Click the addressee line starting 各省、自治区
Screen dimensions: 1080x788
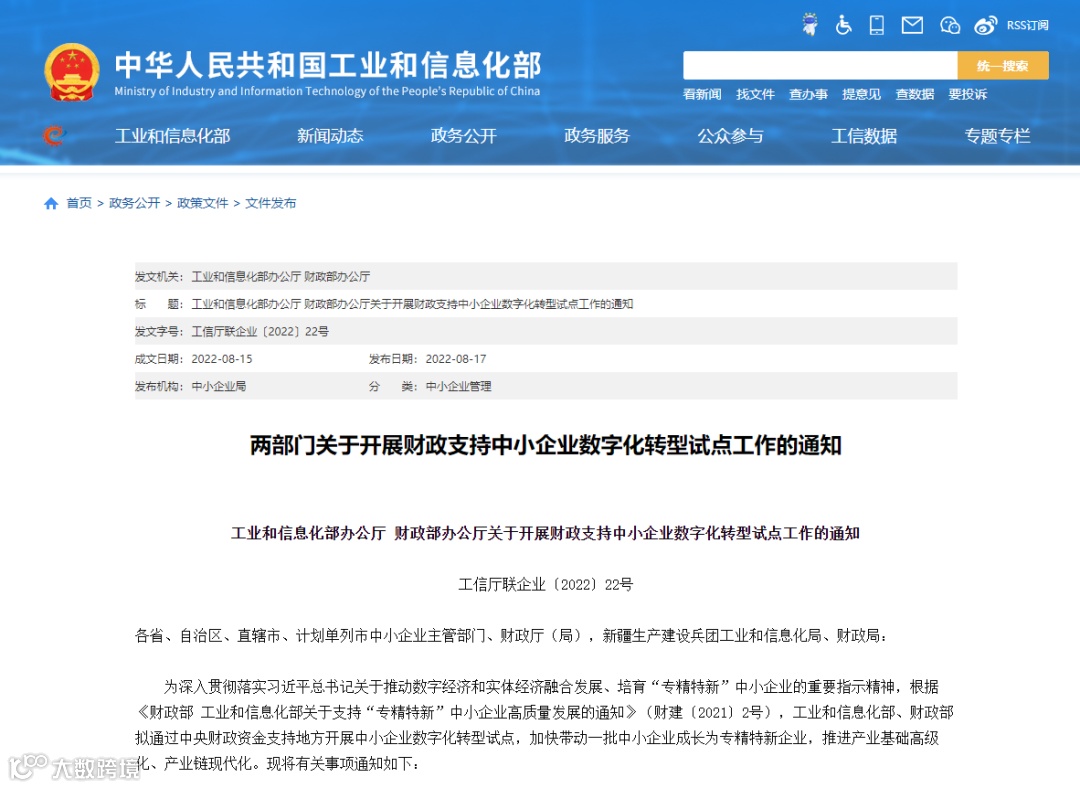coord(512,636)
